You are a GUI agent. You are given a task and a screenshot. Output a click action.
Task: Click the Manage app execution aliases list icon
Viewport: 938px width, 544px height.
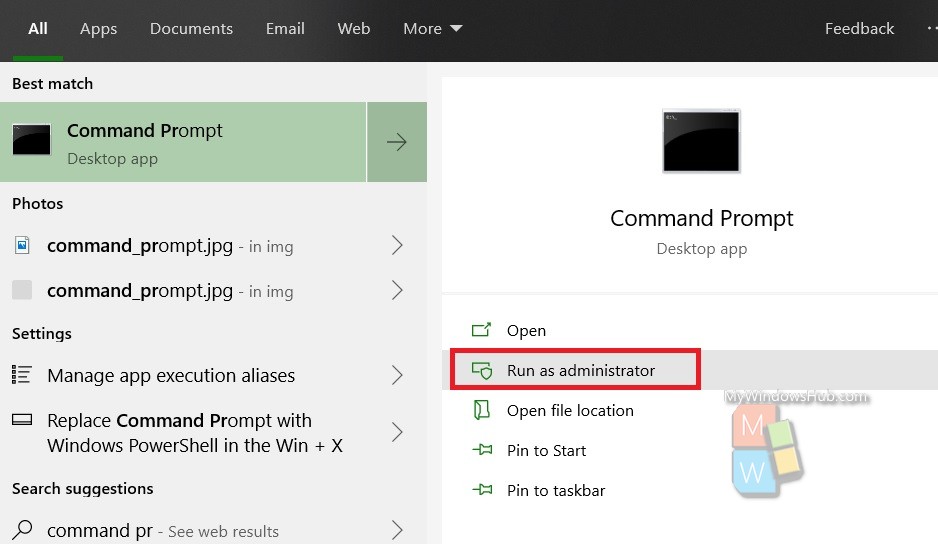[x=22, y=375]
